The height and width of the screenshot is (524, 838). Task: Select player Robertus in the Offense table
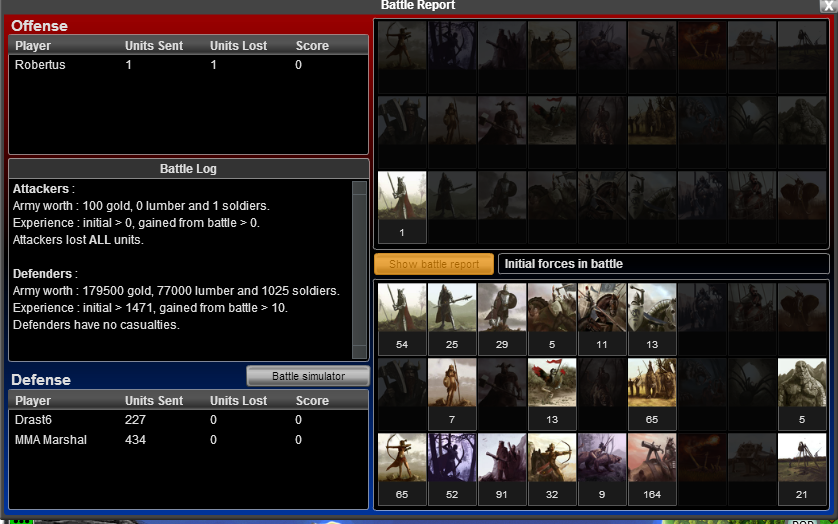[x=40, y=64]
